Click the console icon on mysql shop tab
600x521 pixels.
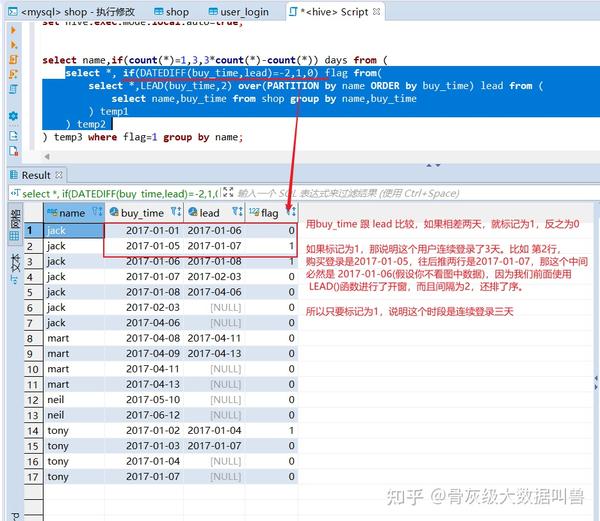pos(13,12)
